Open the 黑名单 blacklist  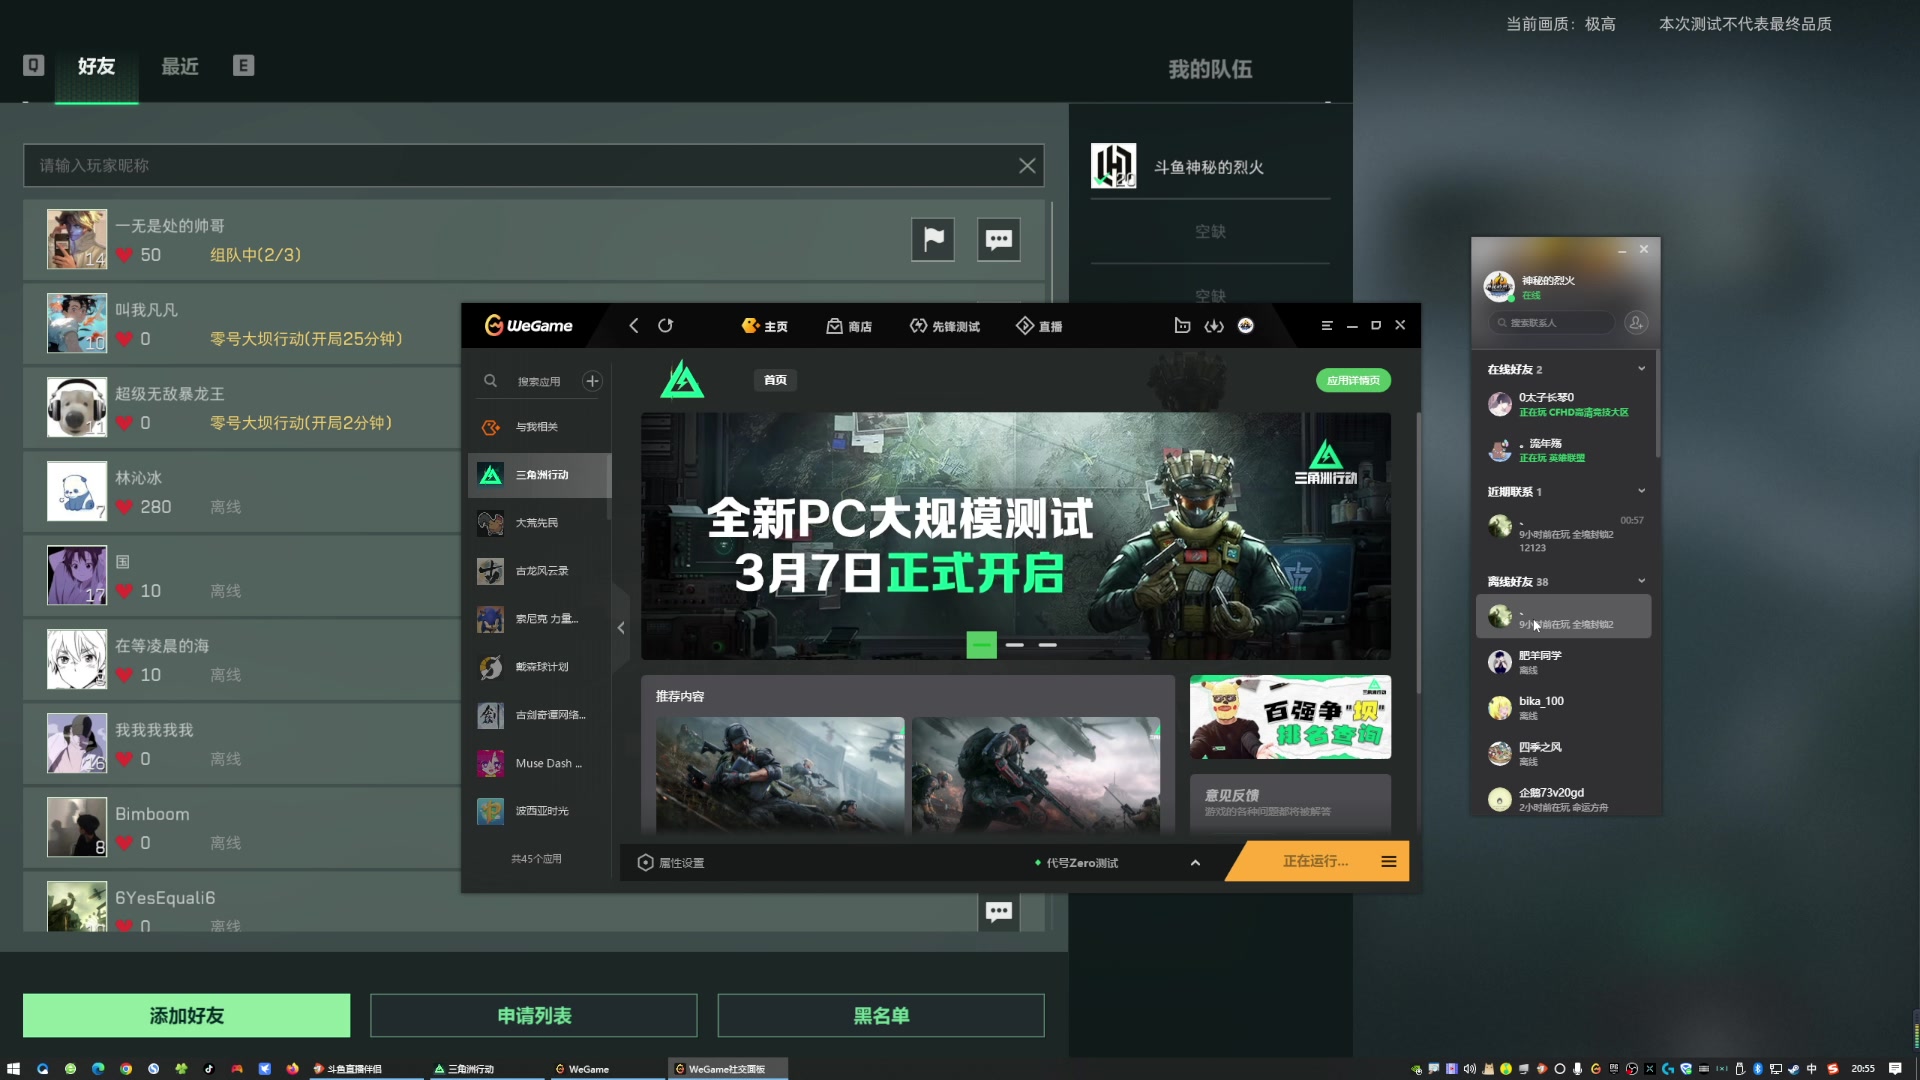pyautogui.click(x=881, y=1016)
